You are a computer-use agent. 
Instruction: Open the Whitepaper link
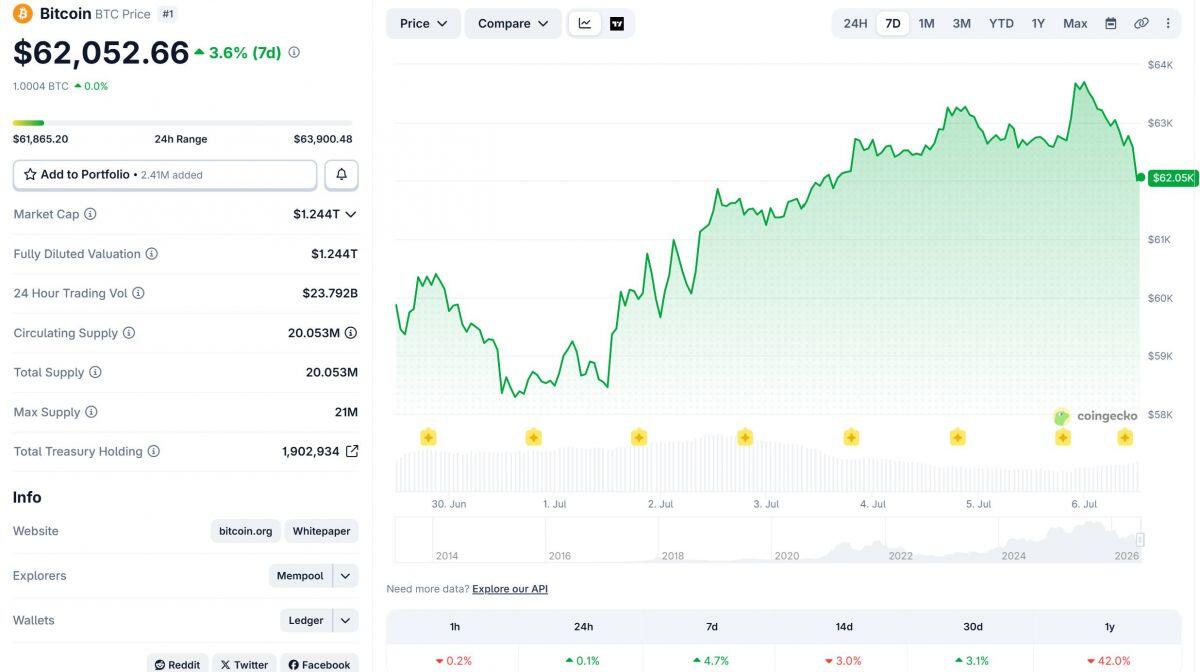pos(321,531)
